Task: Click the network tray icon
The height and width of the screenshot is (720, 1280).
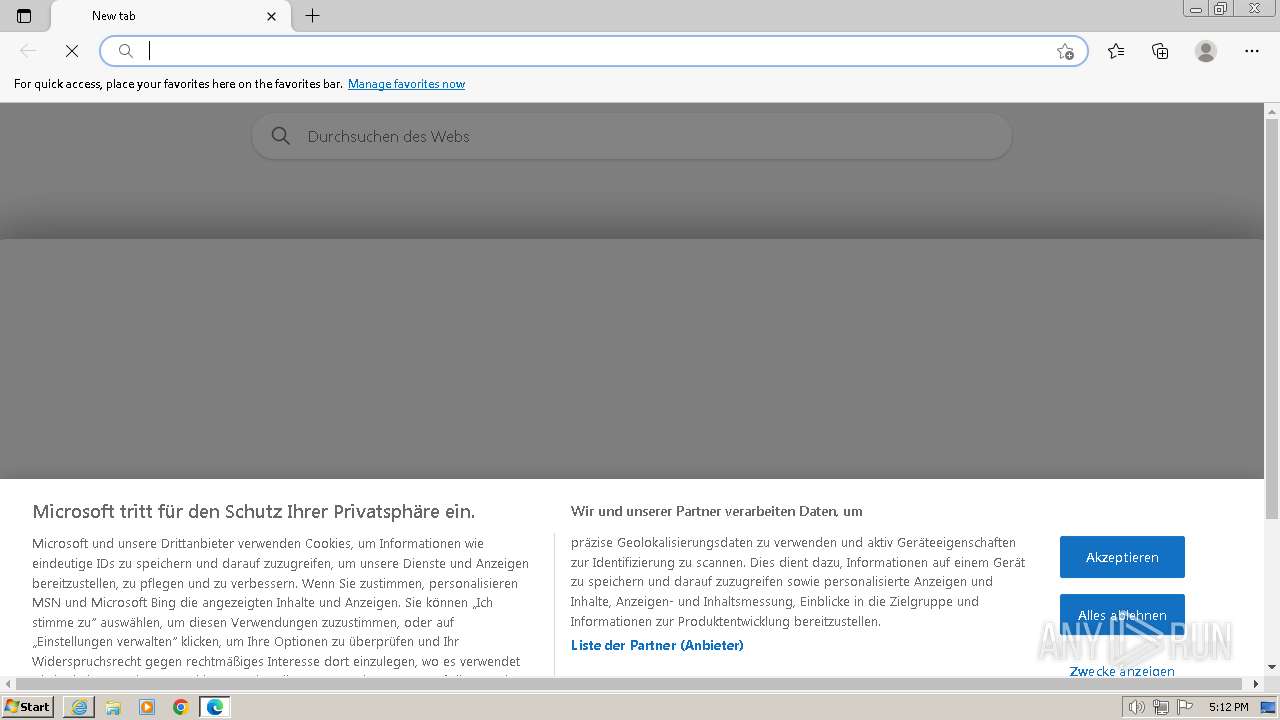Action: click(1161, 707)
